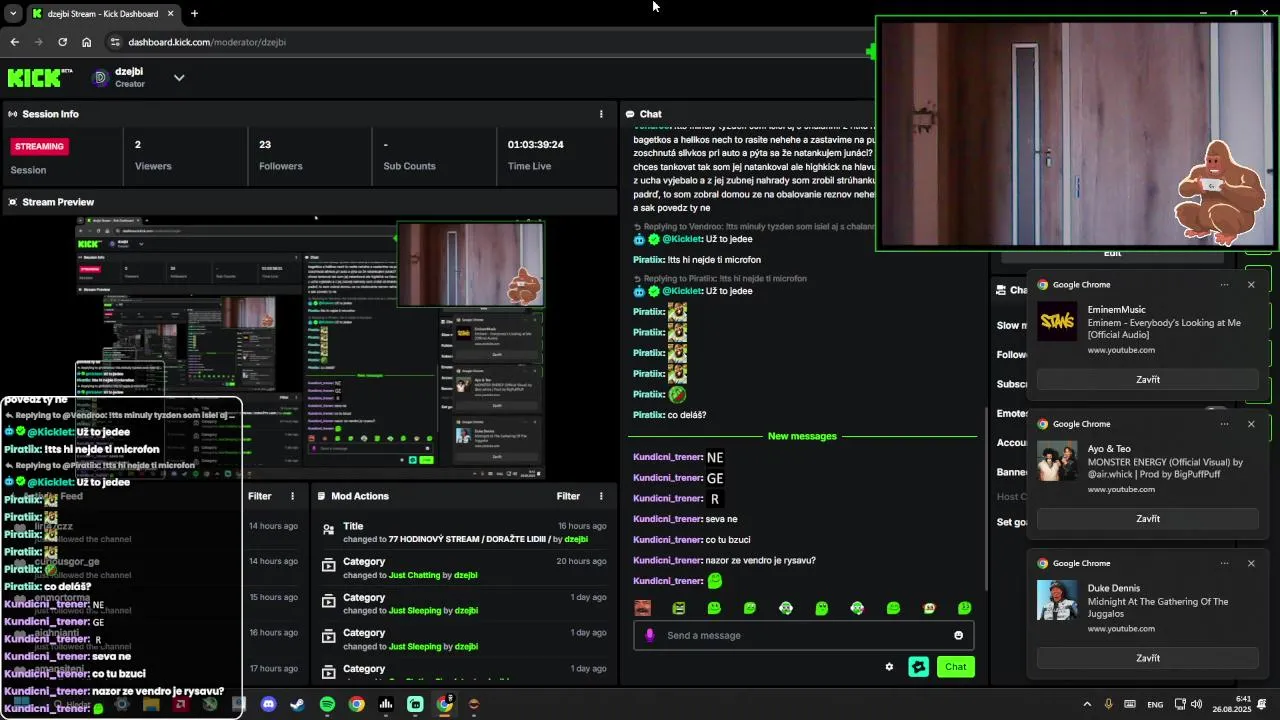Close the Duke Dennis notification with X
This screenshot has height=720, width=1280.
1251,563
